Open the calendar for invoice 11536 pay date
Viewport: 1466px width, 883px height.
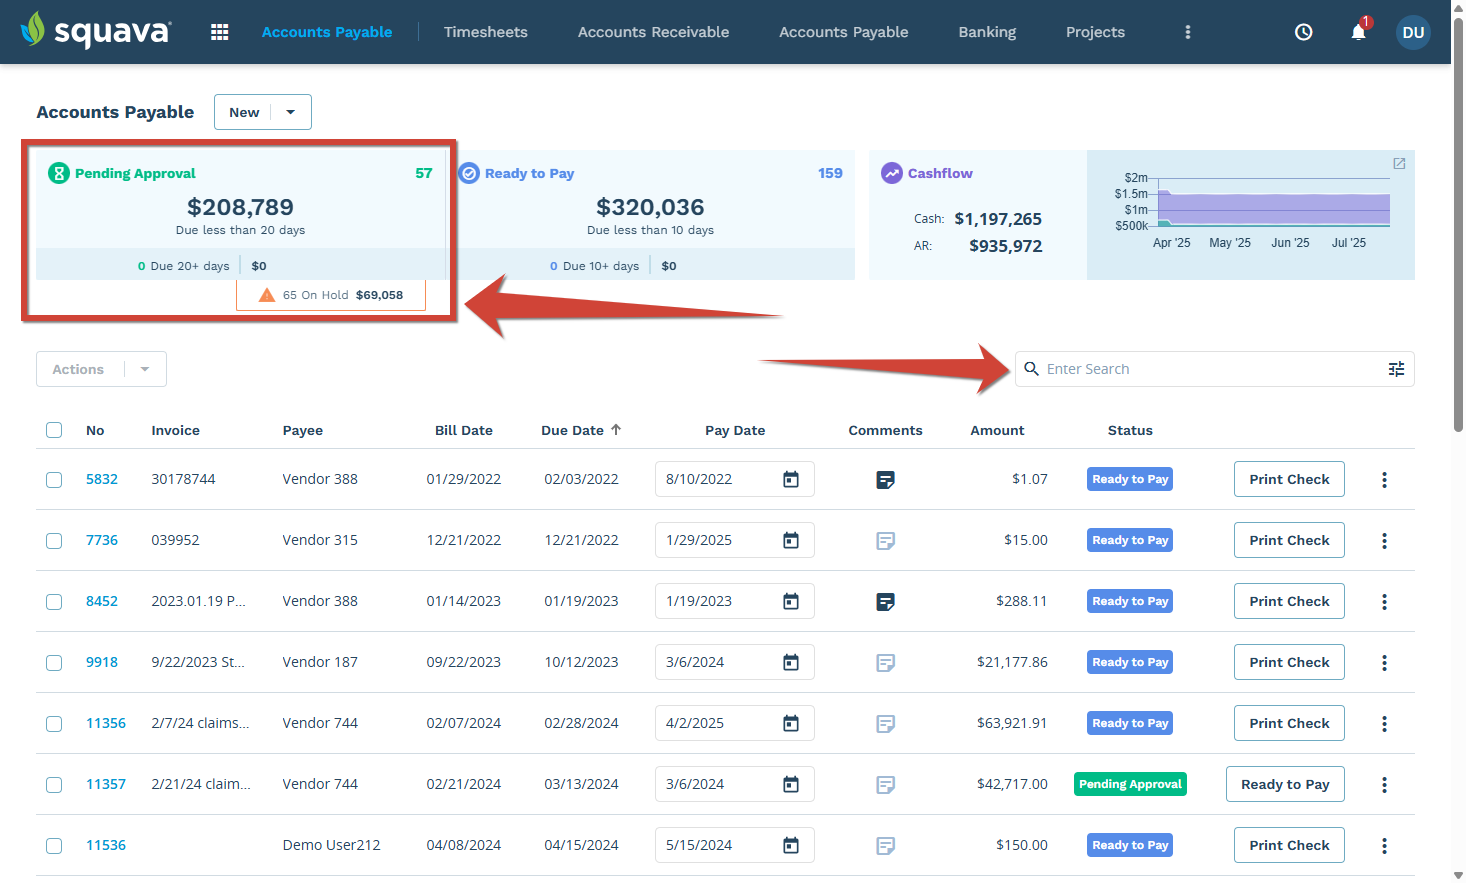791,846
